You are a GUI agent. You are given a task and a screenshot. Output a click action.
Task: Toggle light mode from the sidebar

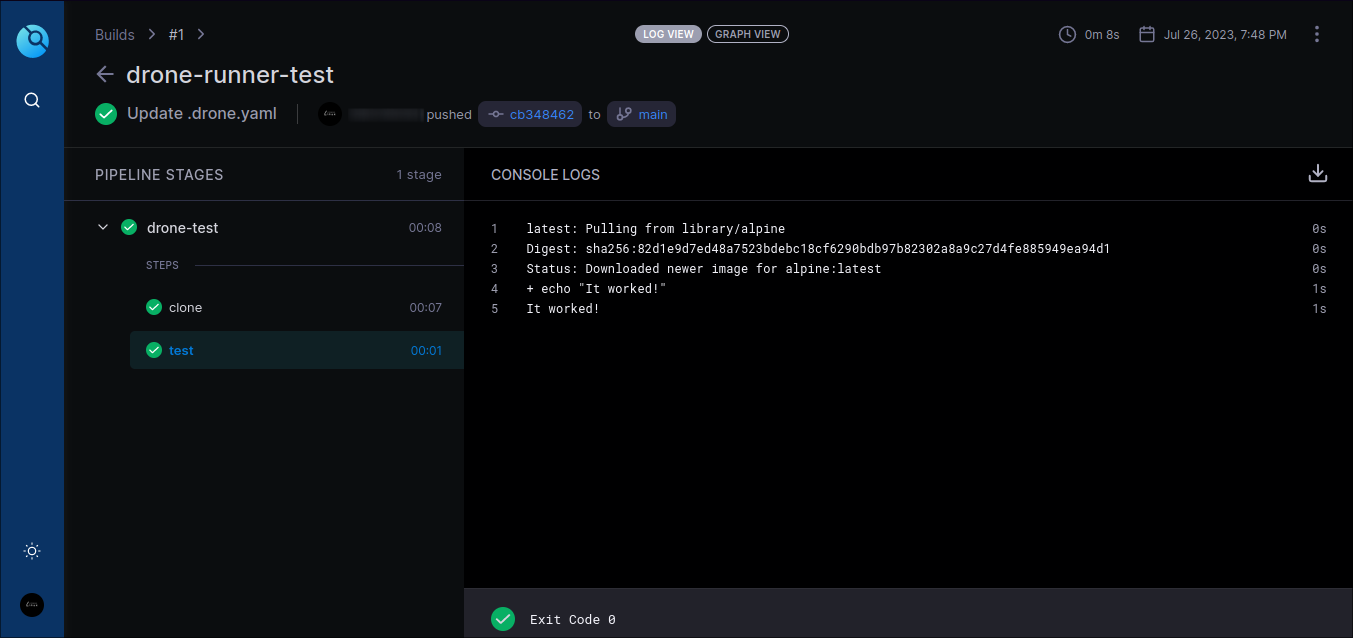point(31,551)
